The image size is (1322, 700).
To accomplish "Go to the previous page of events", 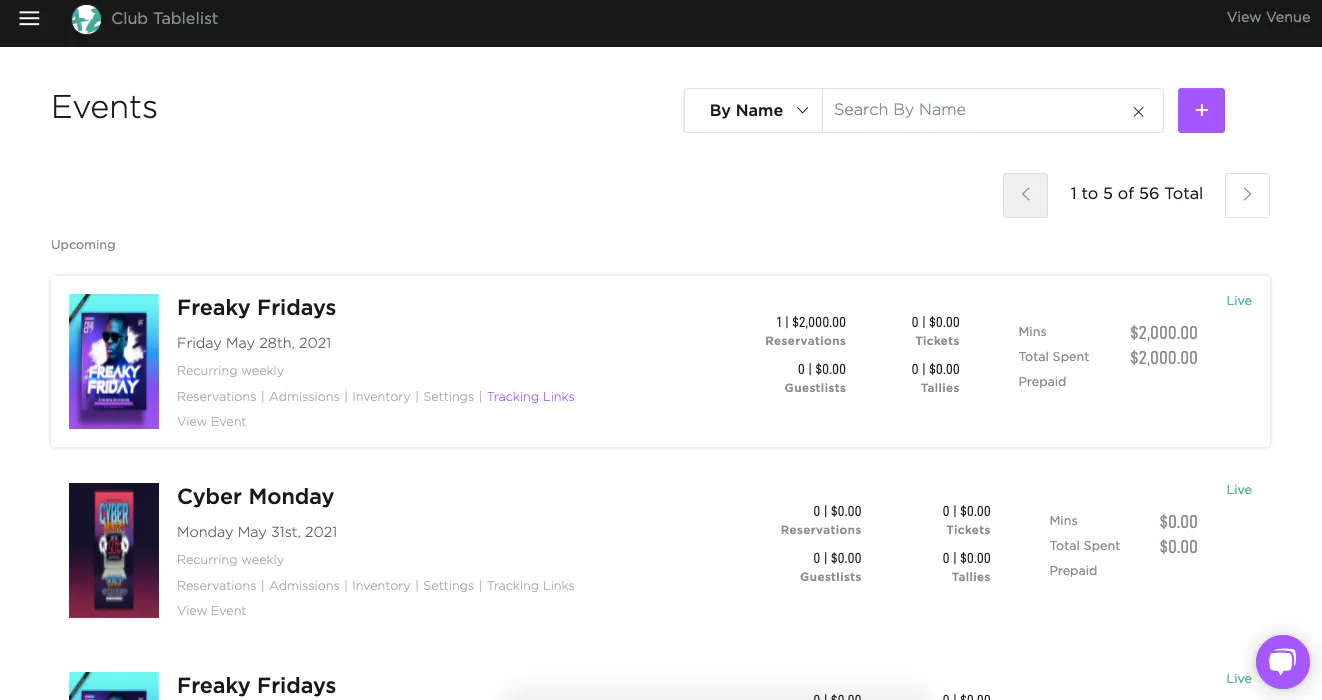I will tap(1025, 195).
